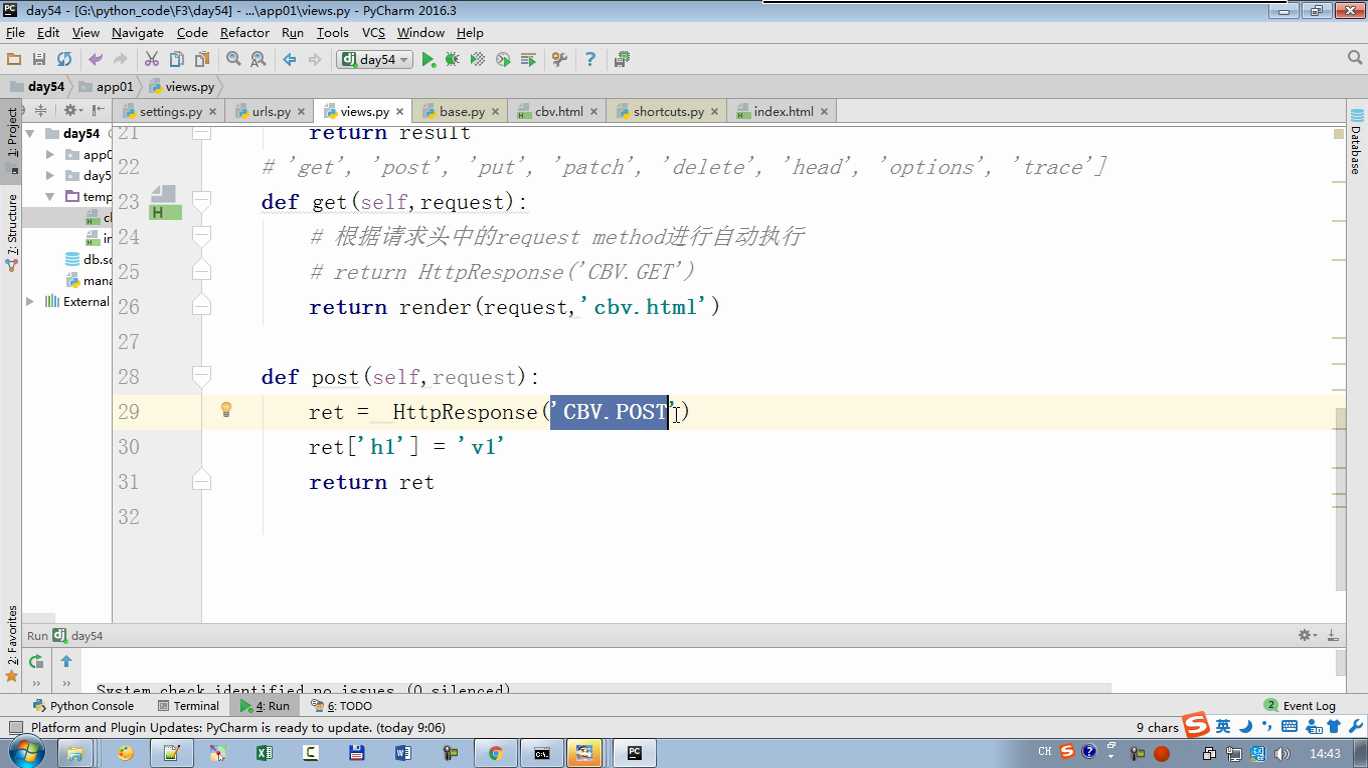Image resolution: width=1368 pixels, height=768 pixels.
Task: Select manage.py in project tree
Action: point(89,280)
